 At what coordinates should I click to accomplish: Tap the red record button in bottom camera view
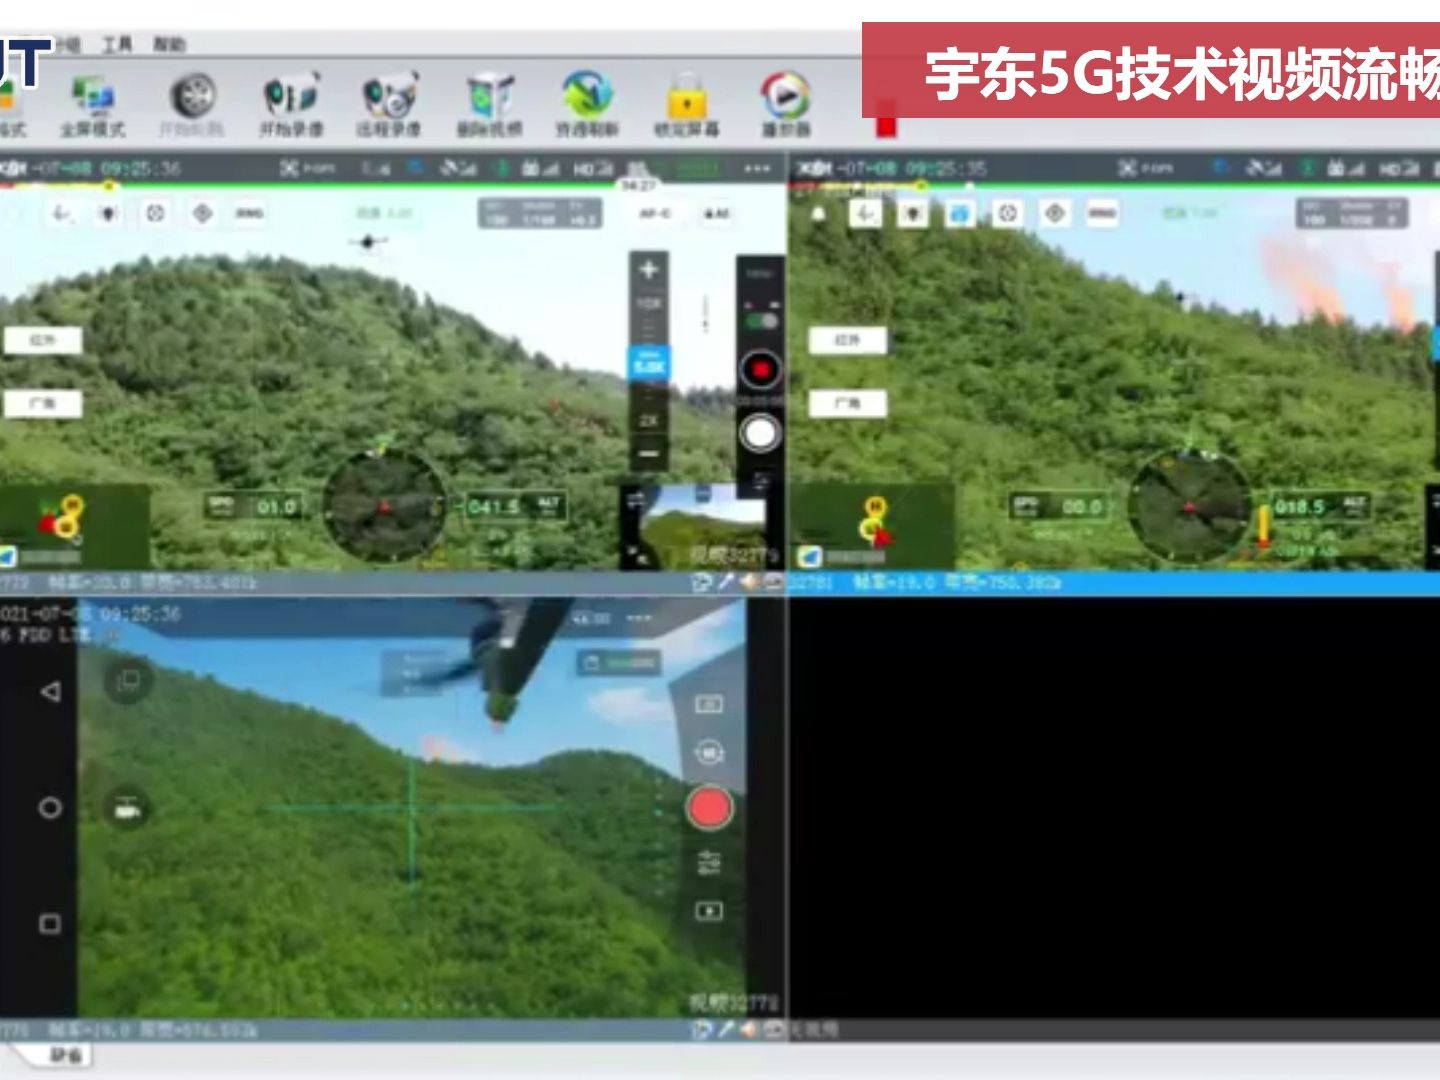[710, 804]
